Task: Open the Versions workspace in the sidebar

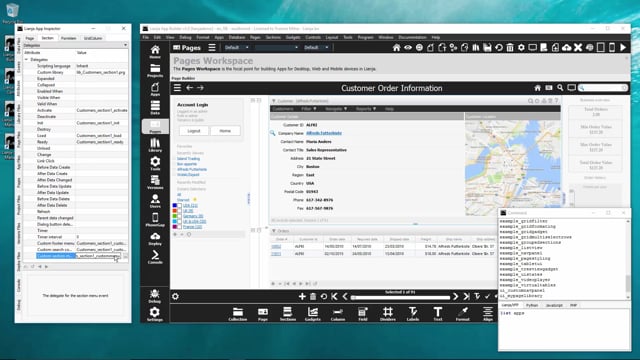Action: pyautogui.click(x=155, y=182)
